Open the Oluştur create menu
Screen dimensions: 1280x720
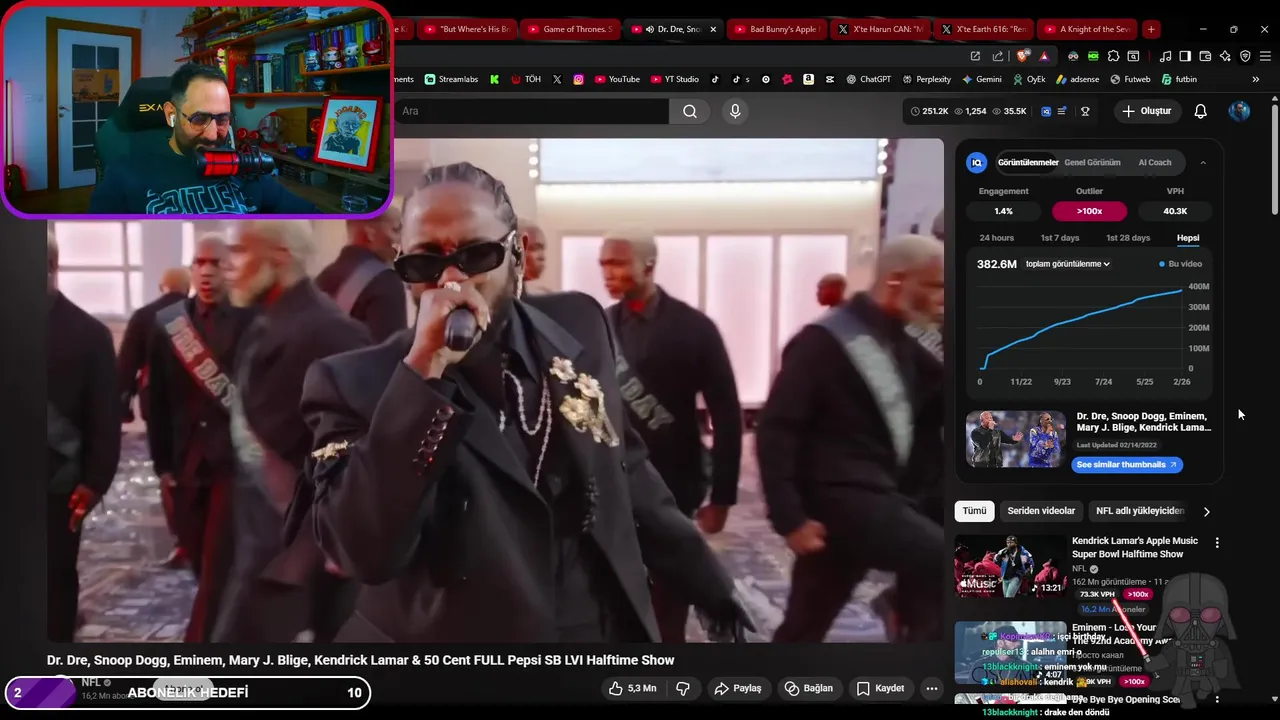1146,111
